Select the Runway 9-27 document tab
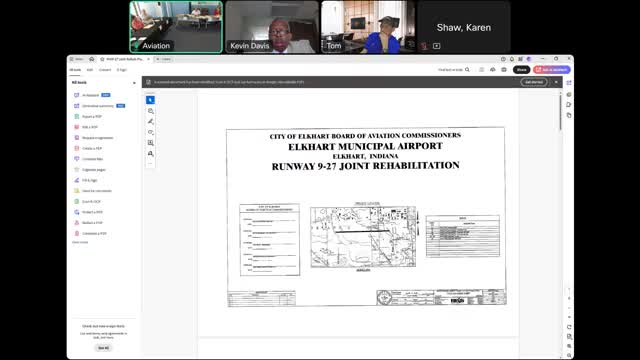Screen dimensions: 640x360 [124, 59]
